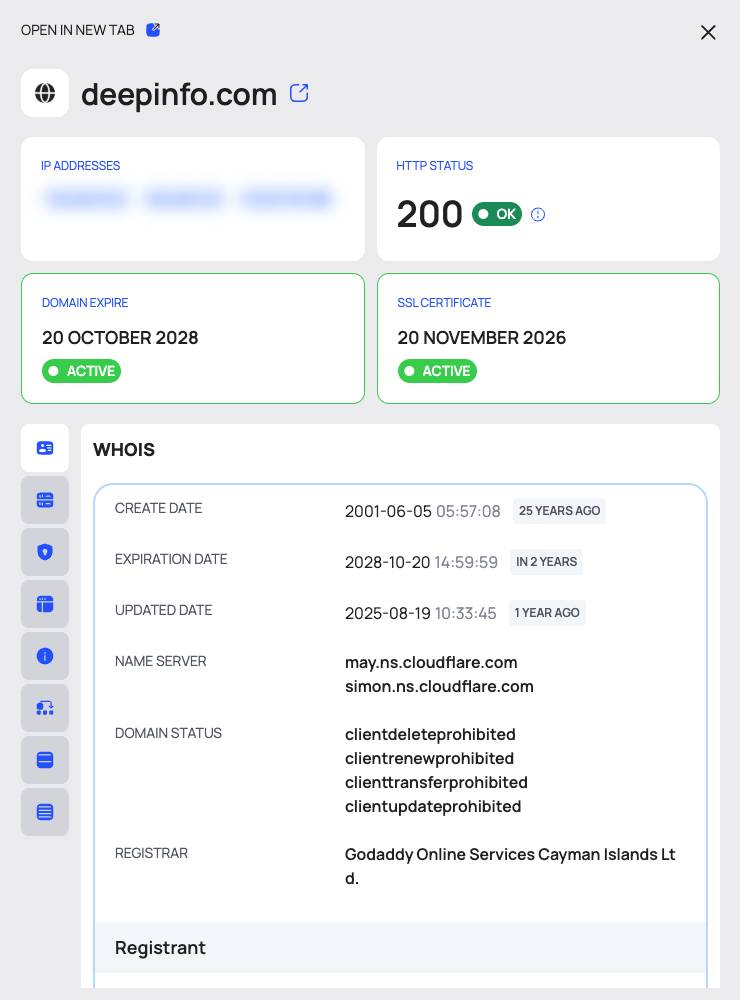Click the 20 OCTOBER 2028 expiry date

120,337
